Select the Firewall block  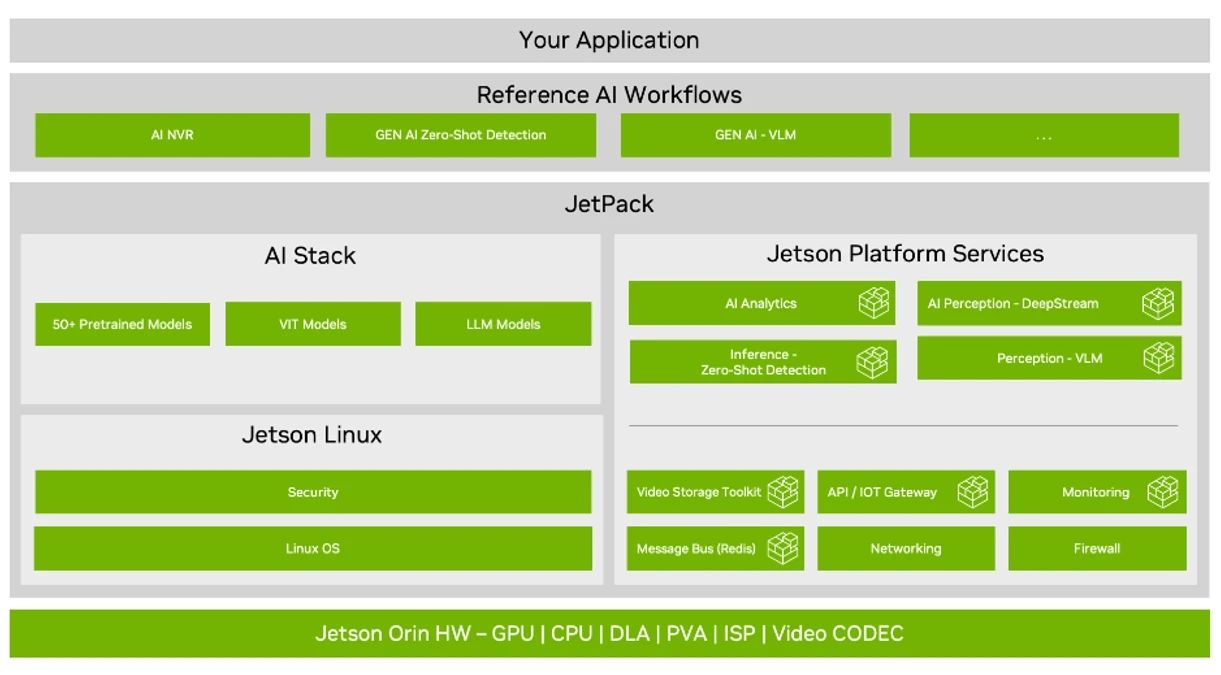pyautogui.click(x=1096, y=548)
